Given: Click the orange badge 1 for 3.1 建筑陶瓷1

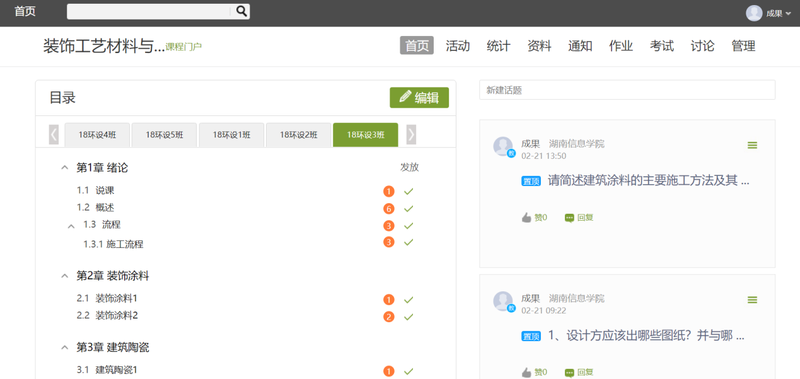Looking at the screenshot, I should [x=389, y=371].
